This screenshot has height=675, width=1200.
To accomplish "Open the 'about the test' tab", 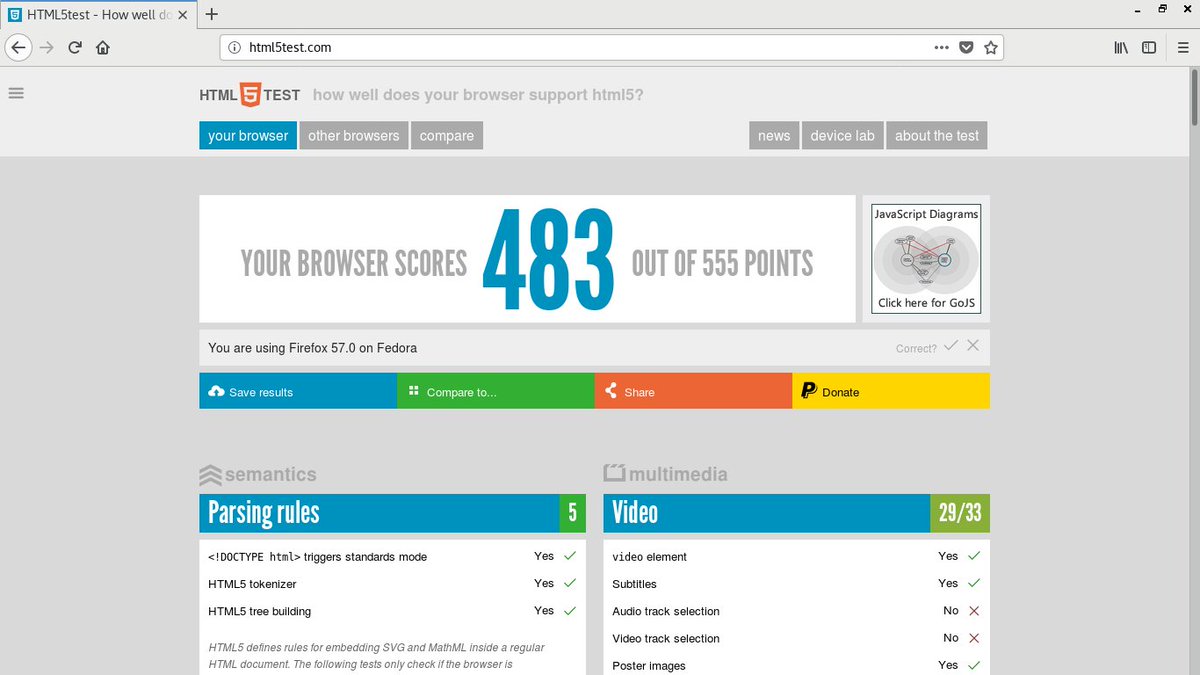I will pyautogui.click(x=937, y=136).
